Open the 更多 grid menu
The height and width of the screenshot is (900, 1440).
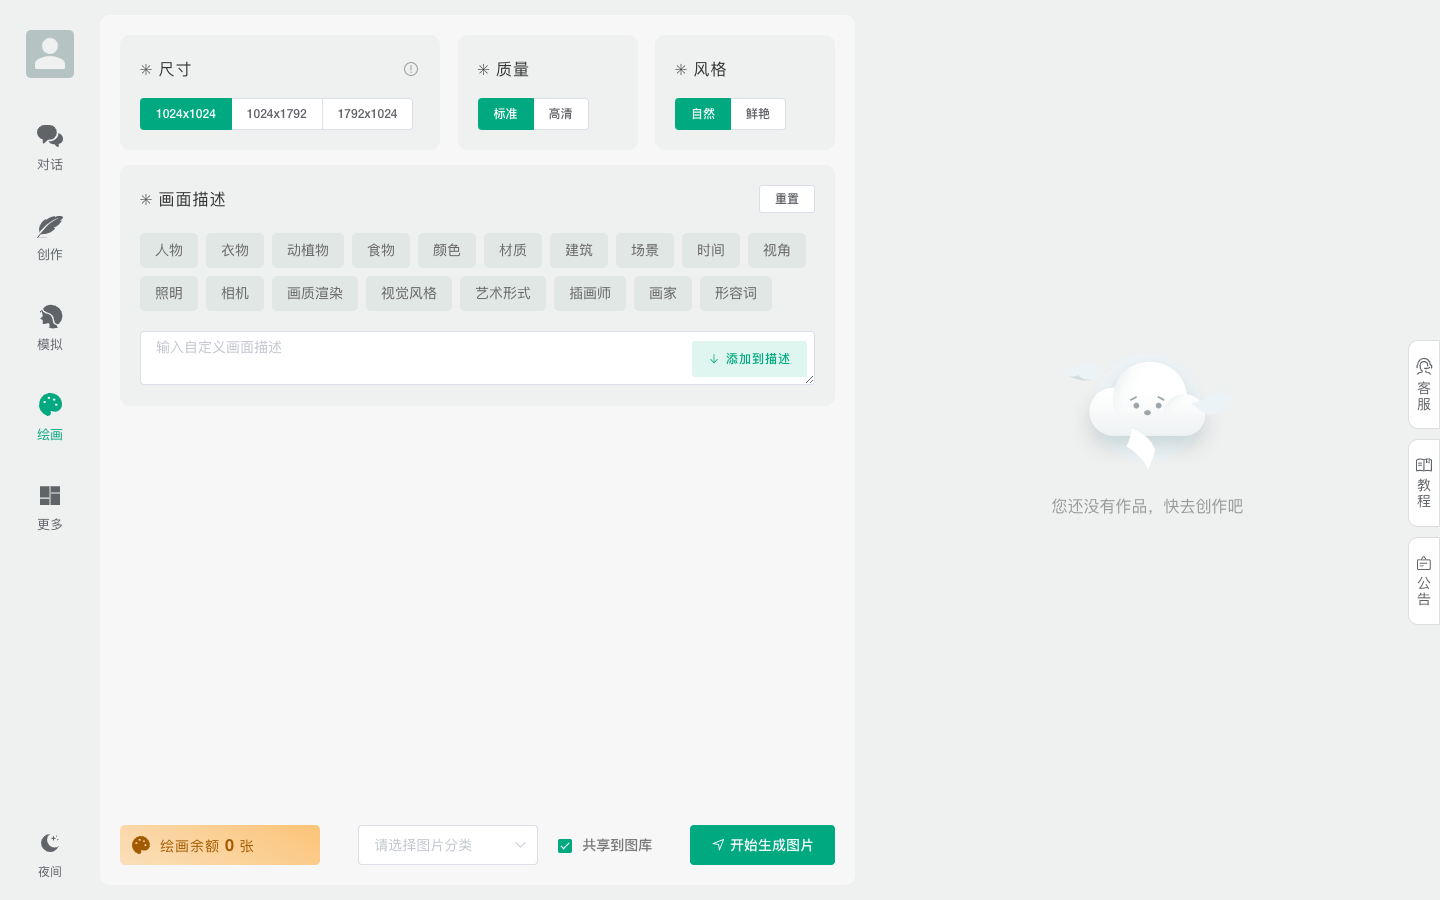(50, 507)
